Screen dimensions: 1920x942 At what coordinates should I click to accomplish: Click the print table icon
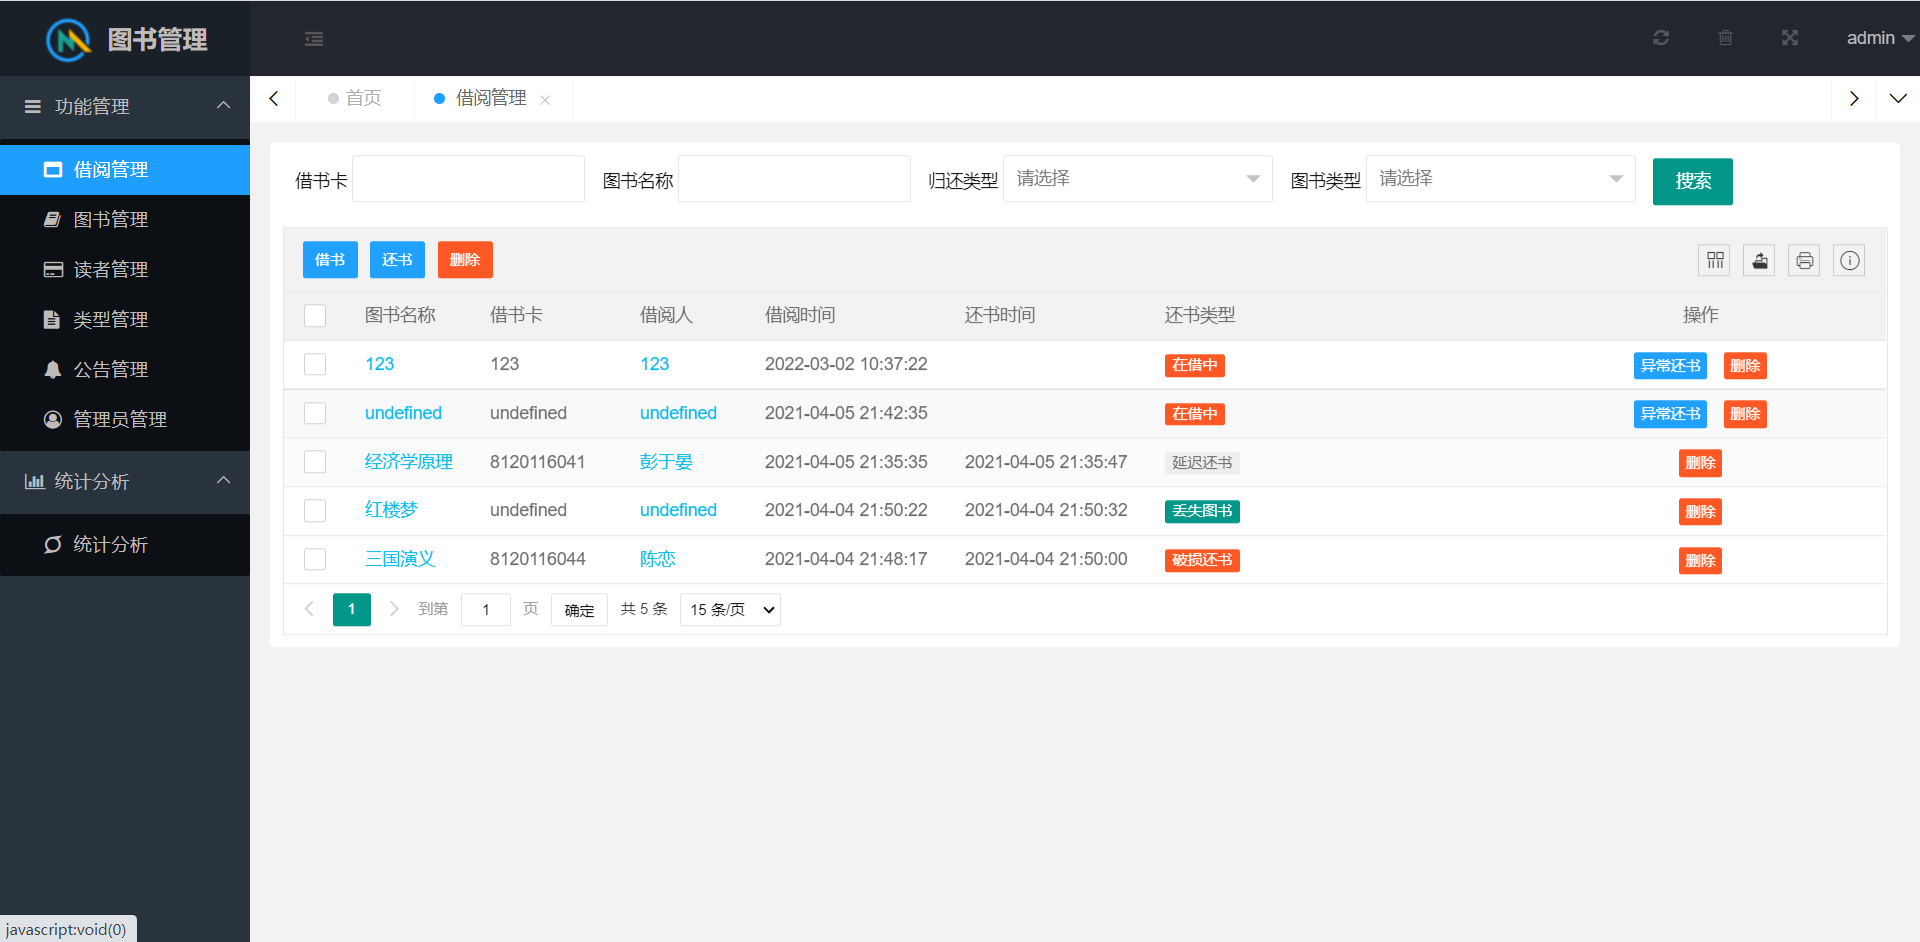click(1804, 261)
